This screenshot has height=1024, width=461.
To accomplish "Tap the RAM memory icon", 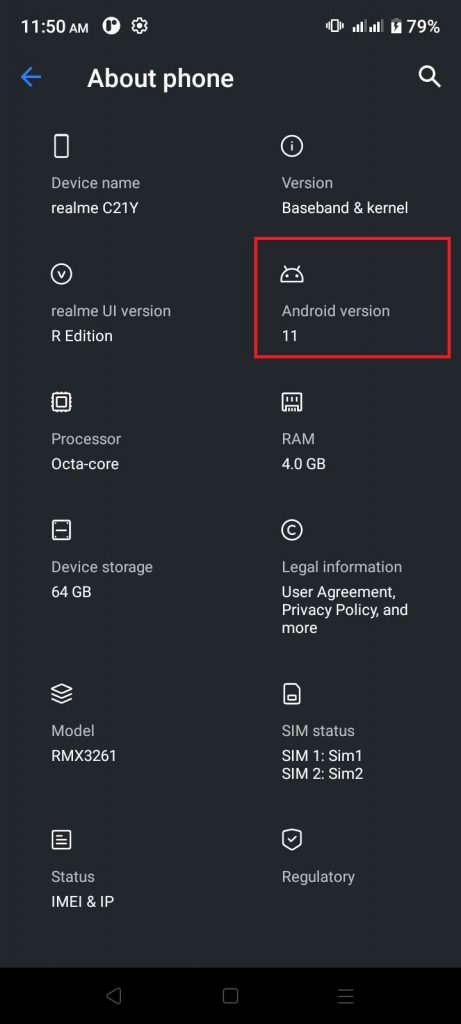I will click(291, 402).
